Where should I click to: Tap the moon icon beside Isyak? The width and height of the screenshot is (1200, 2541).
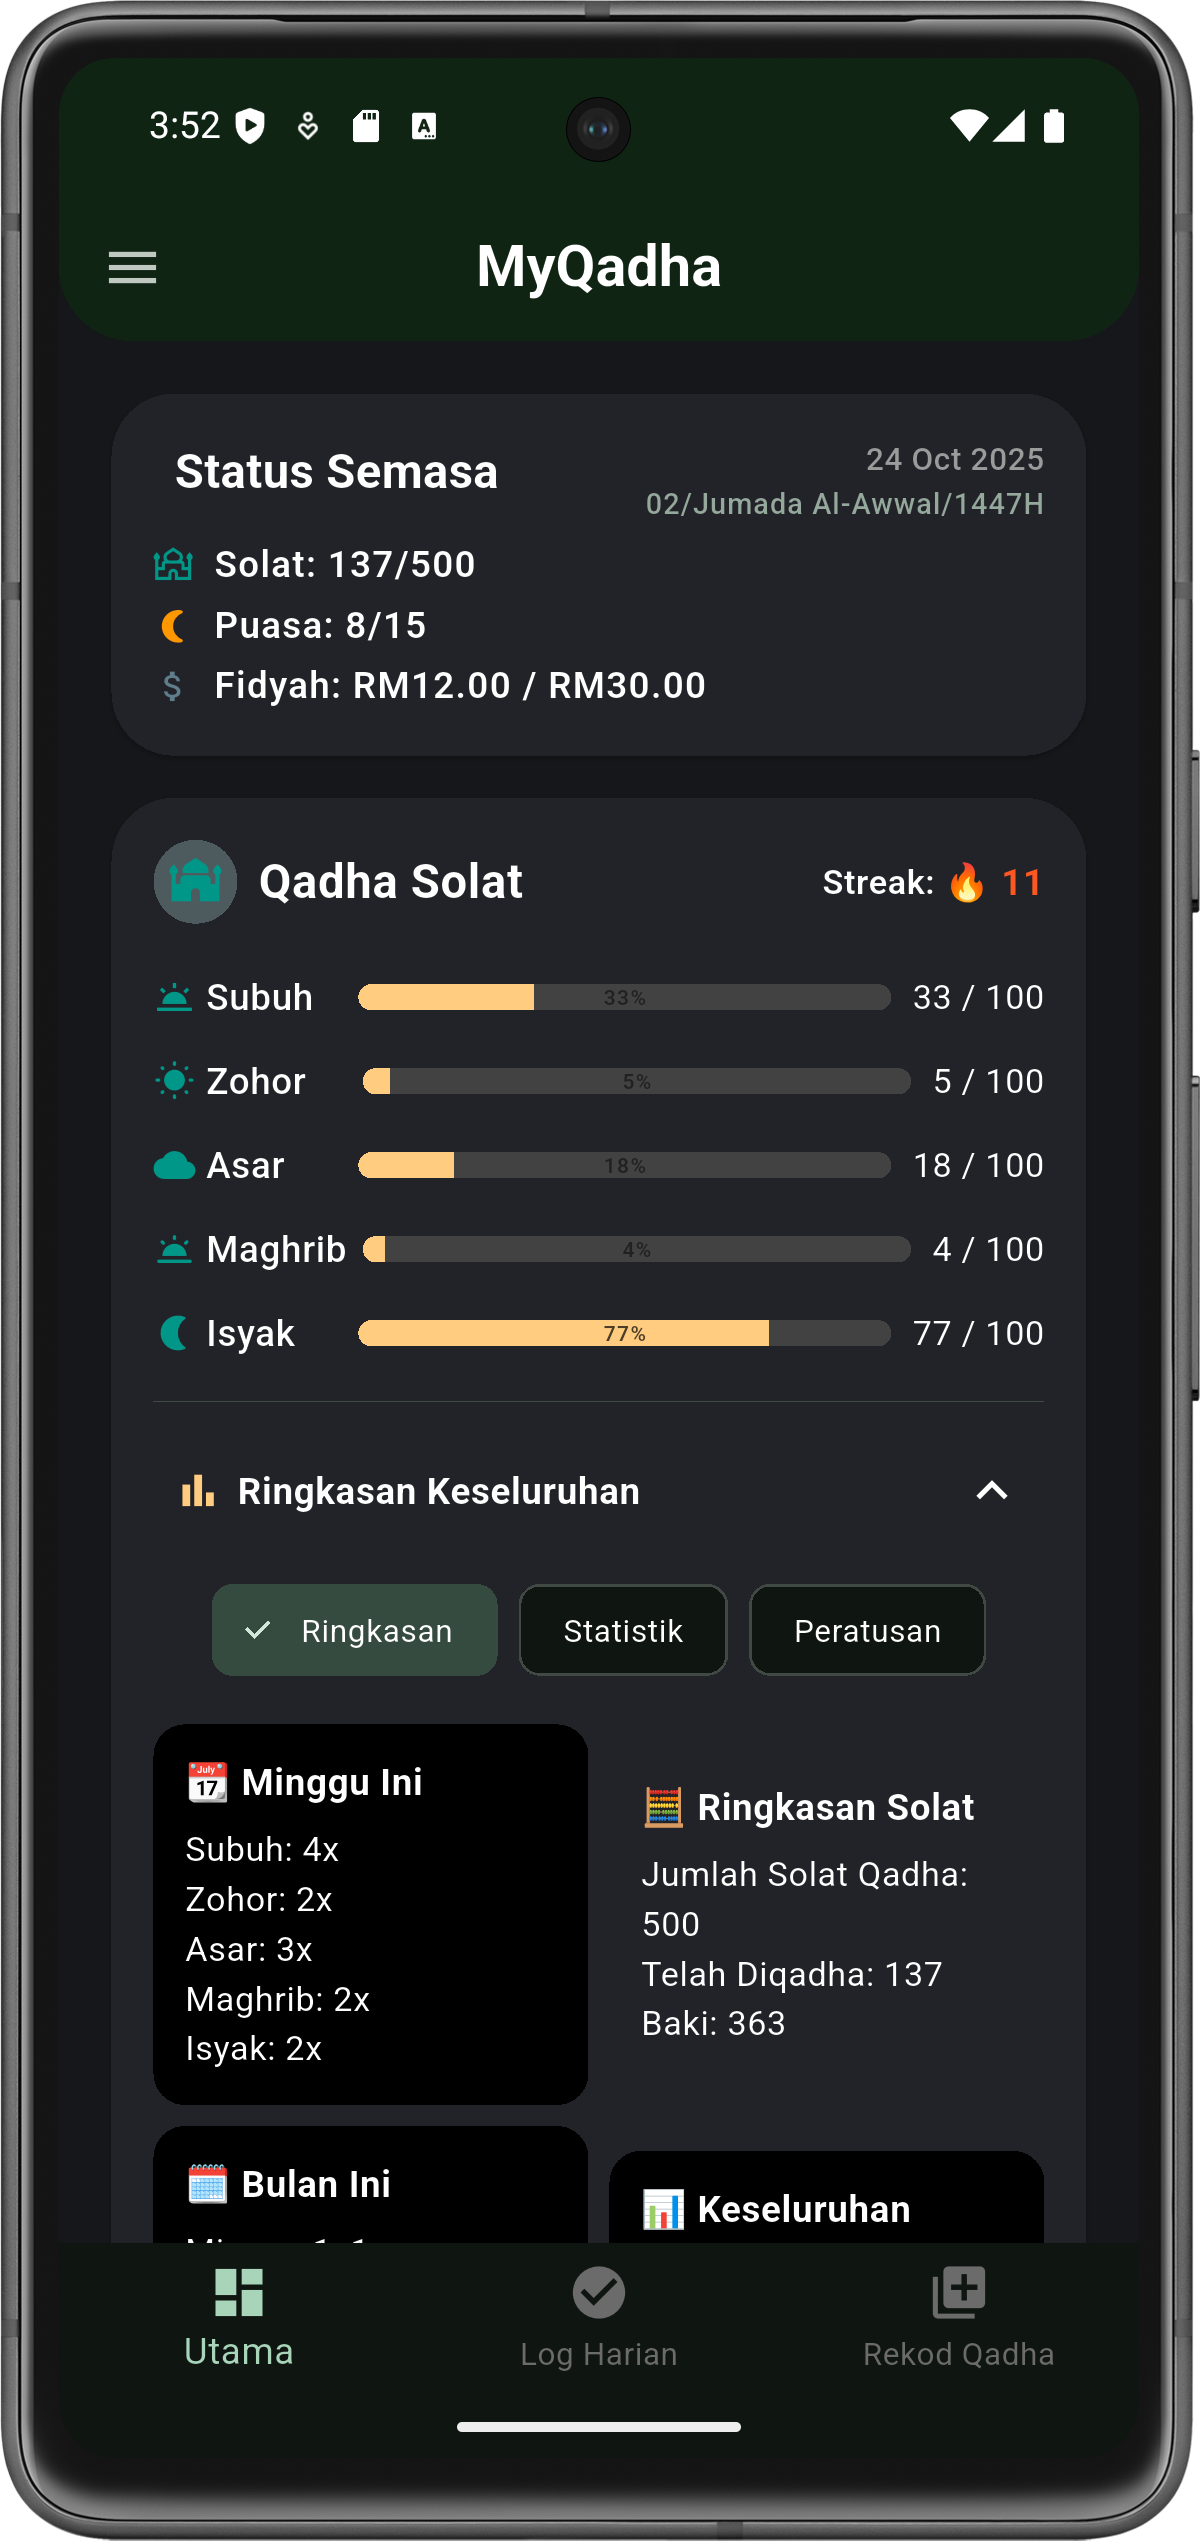pyautogui.click(x=174, y=1333)
